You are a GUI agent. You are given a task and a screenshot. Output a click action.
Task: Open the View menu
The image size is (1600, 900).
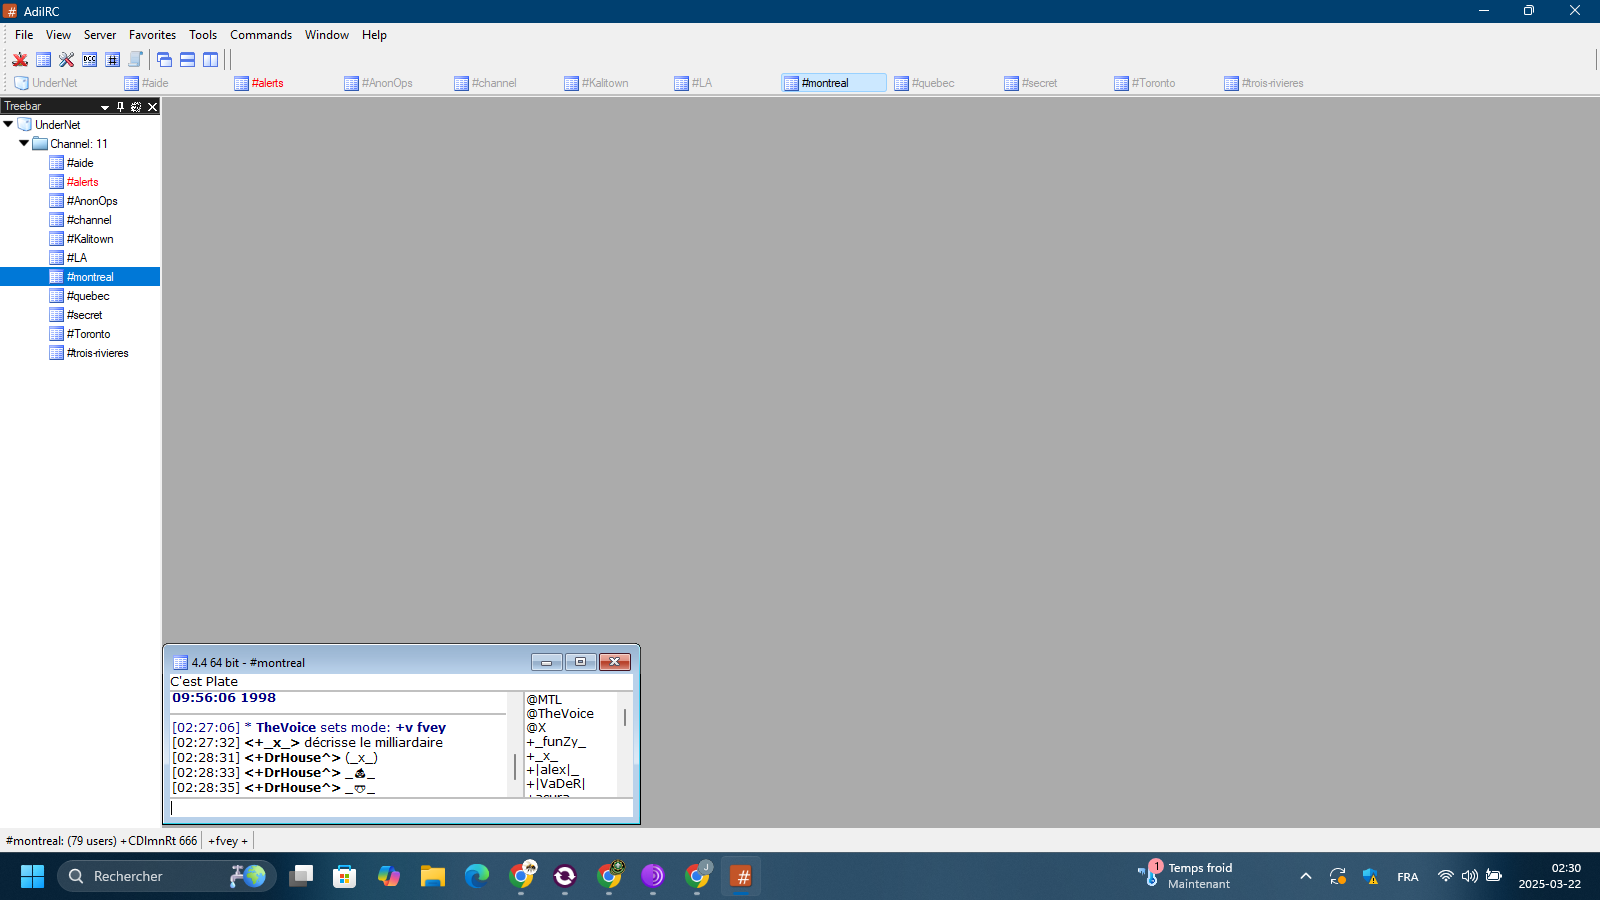point(58,35)
